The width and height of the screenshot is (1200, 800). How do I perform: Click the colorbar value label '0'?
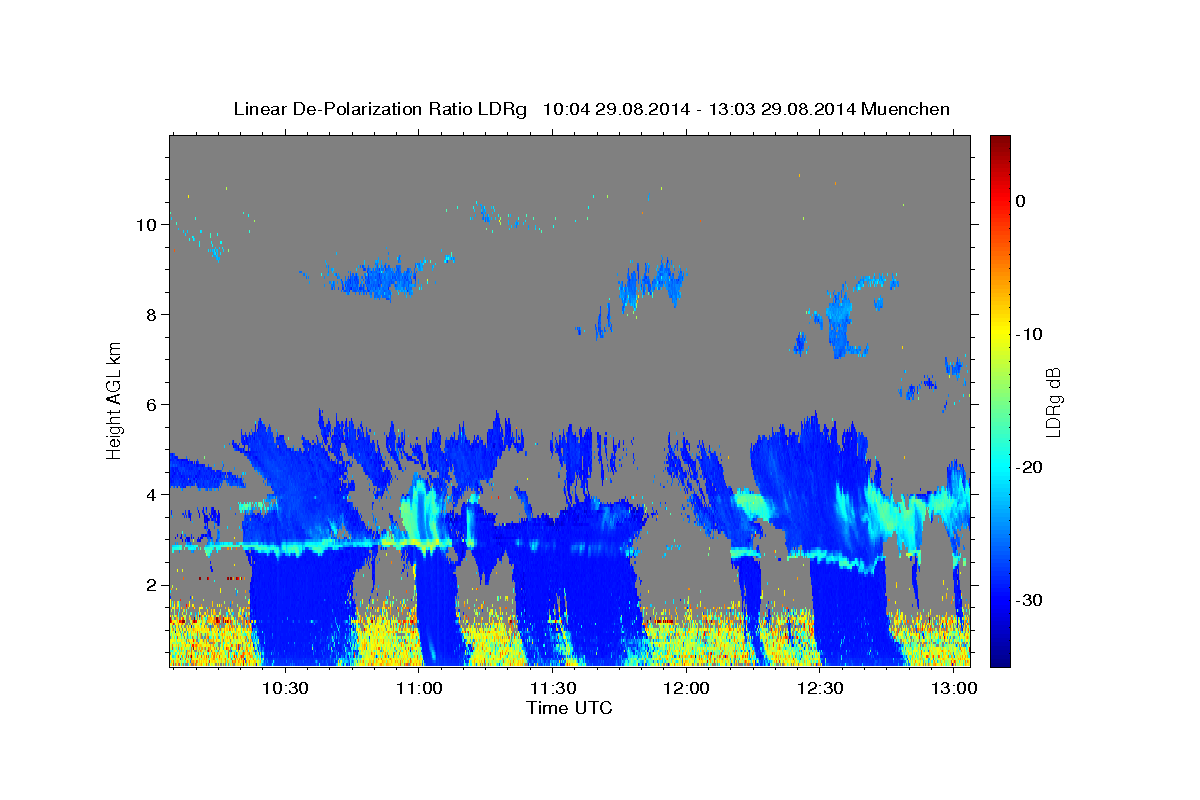point(1021,201)
